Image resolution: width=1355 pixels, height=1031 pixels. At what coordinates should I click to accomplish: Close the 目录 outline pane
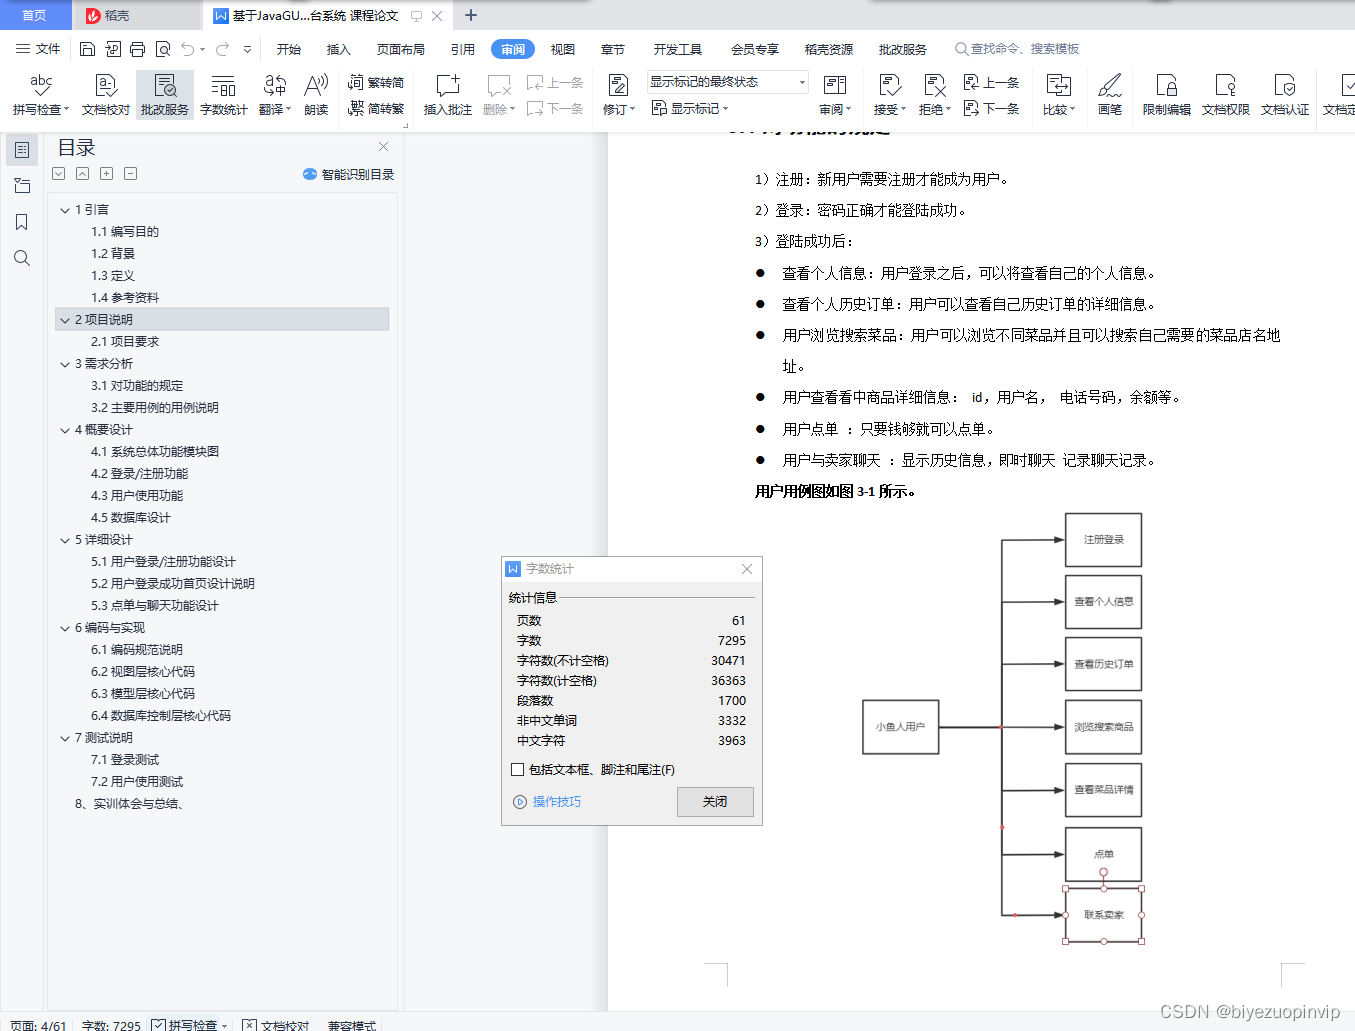pos(383,147)
